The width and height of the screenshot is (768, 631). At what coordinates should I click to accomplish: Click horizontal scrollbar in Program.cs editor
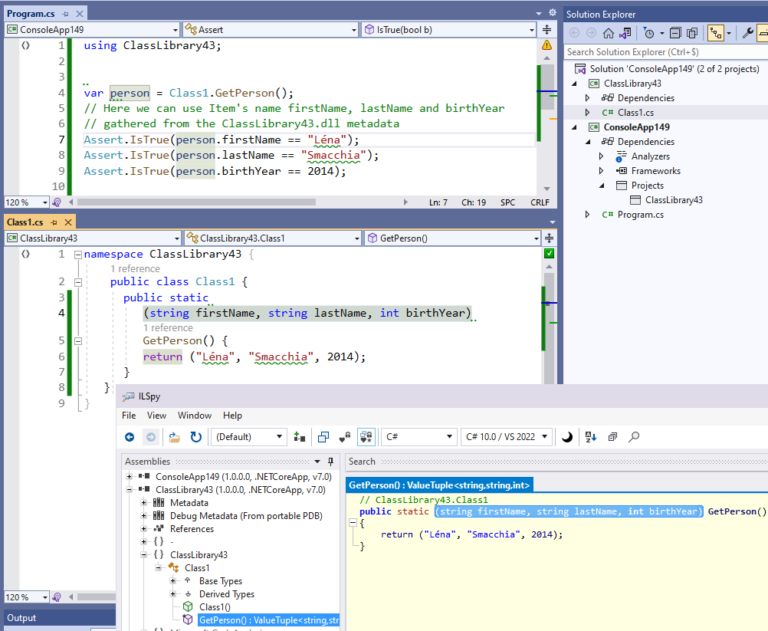[x=196, y=202]
